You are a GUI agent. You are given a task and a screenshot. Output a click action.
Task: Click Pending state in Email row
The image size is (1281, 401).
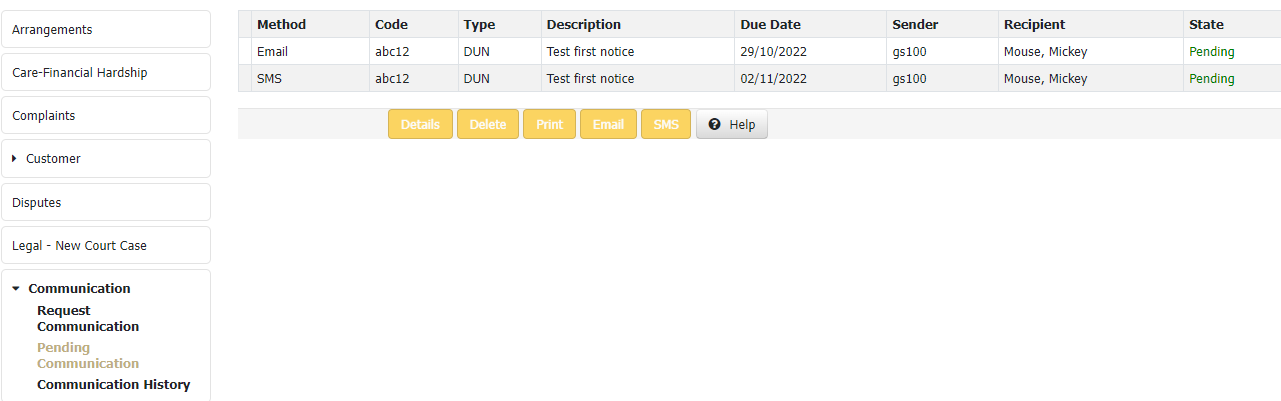coord(1211,51)
